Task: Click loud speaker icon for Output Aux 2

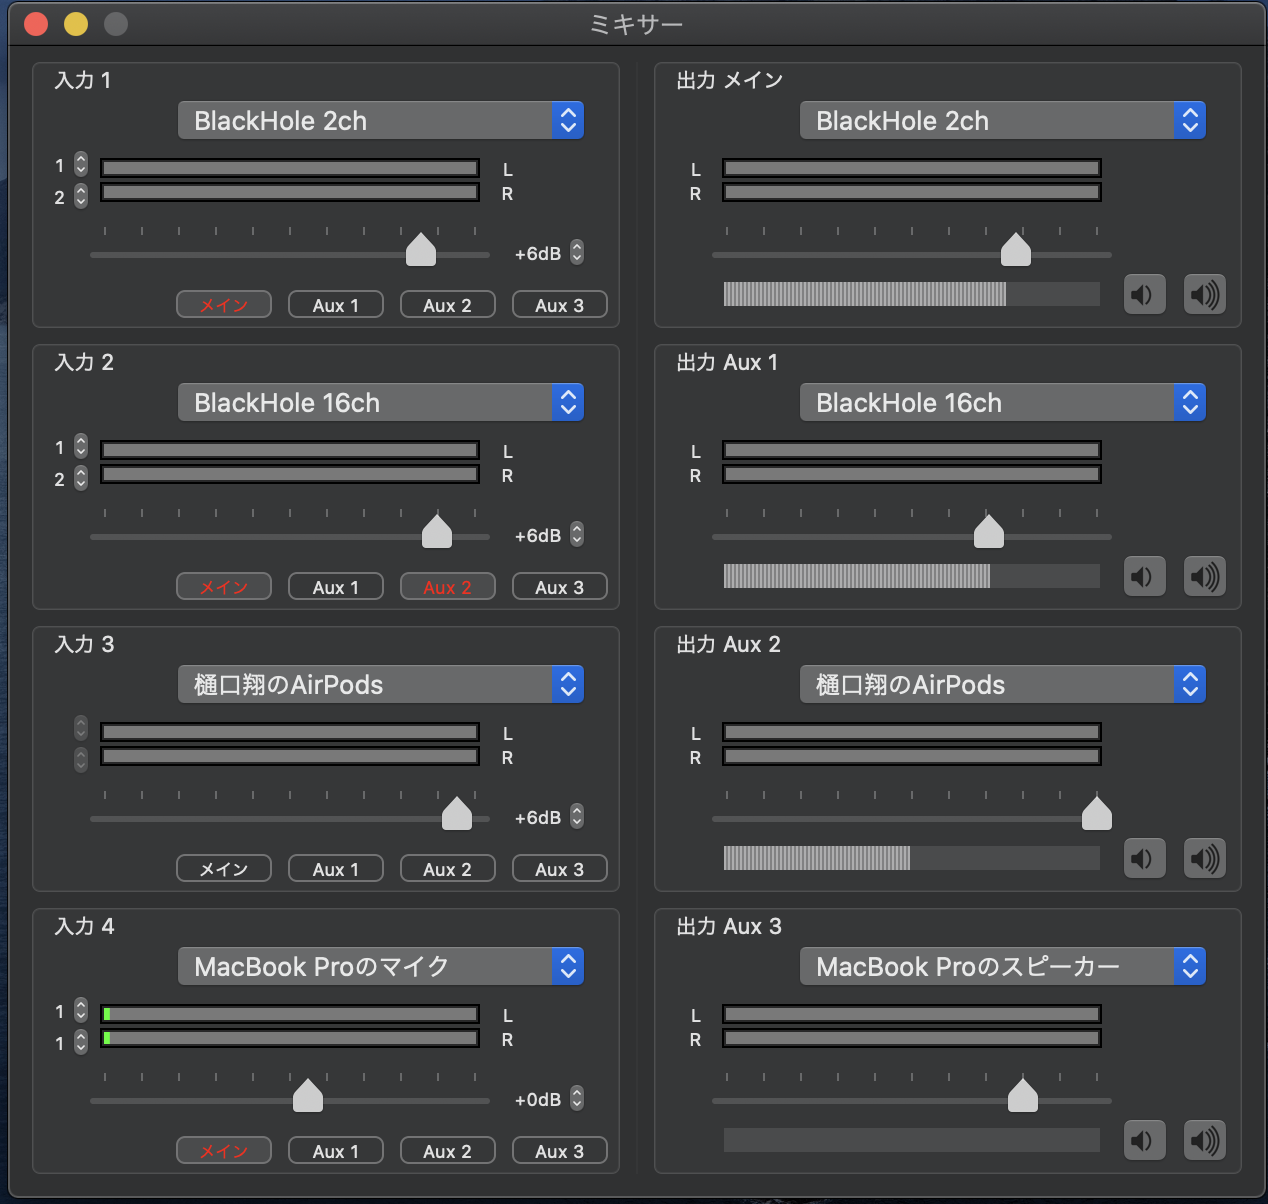Action: point(1205,859)
